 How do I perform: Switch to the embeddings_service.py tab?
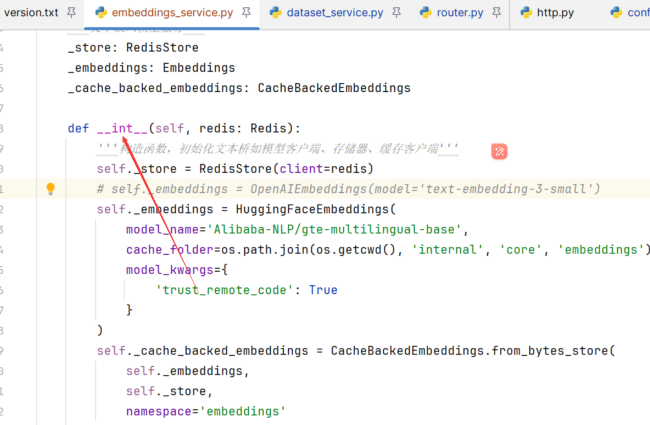172,13
